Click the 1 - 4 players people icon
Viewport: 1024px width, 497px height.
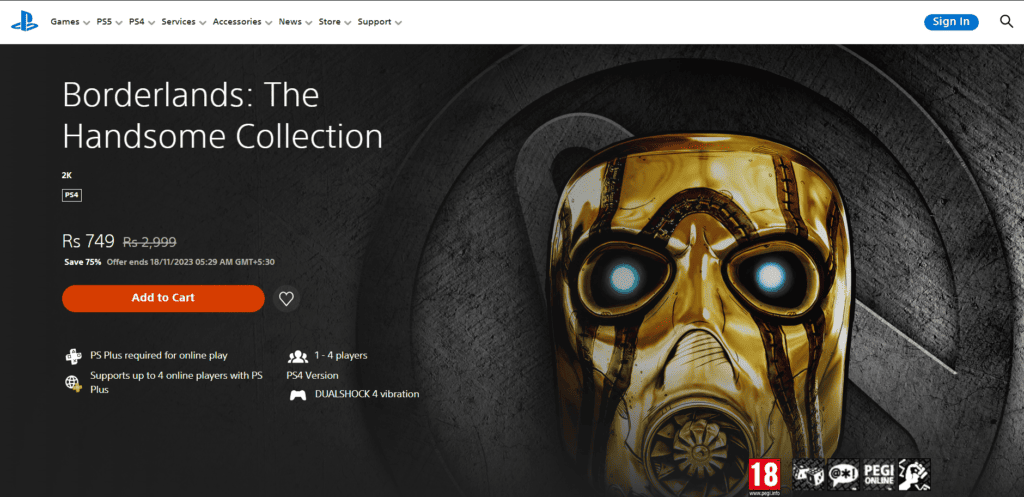coord(297,357)
